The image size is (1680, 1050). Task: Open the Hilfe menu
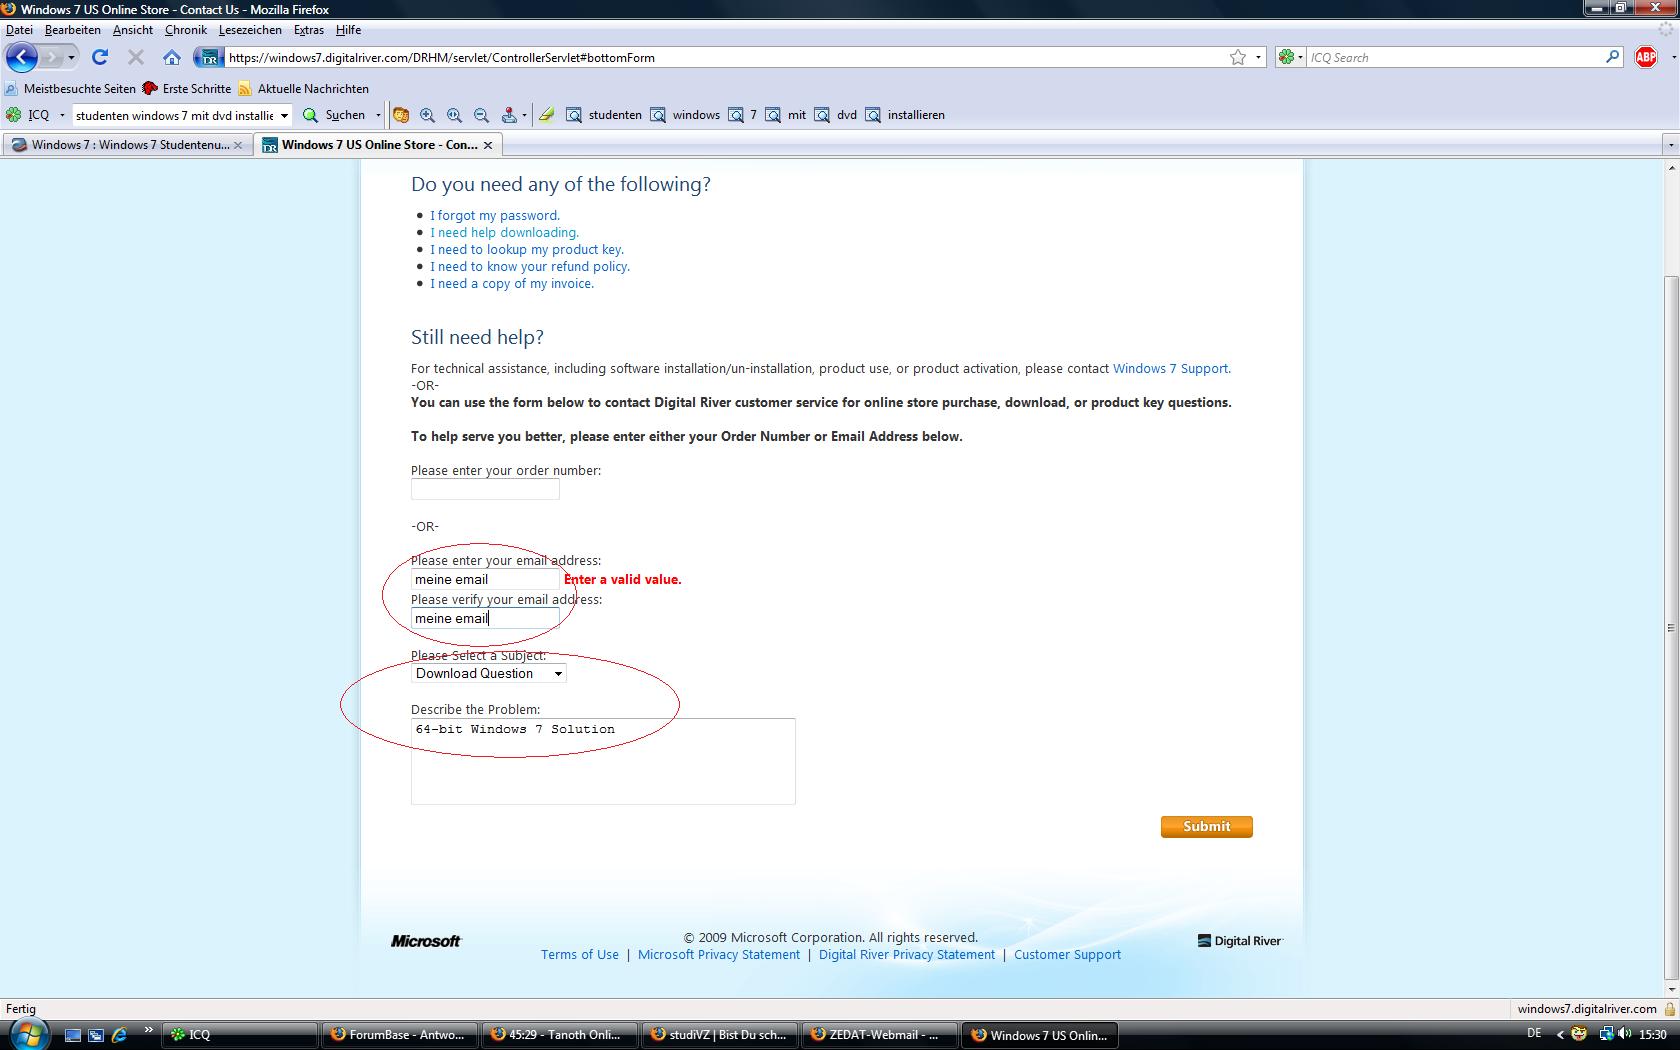[348, 30]
